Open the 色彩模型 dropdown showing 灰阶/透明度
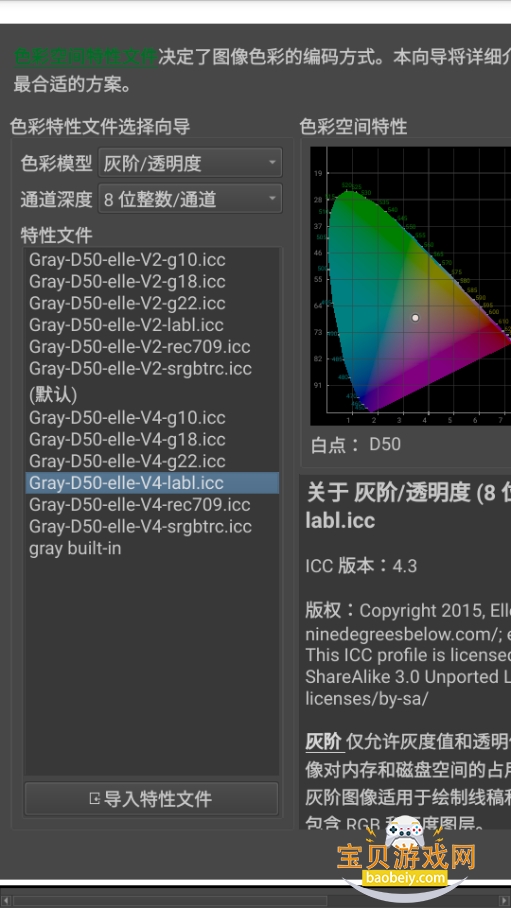The height and width of the screenshot is (908, 511). click(x=190, y=163)
